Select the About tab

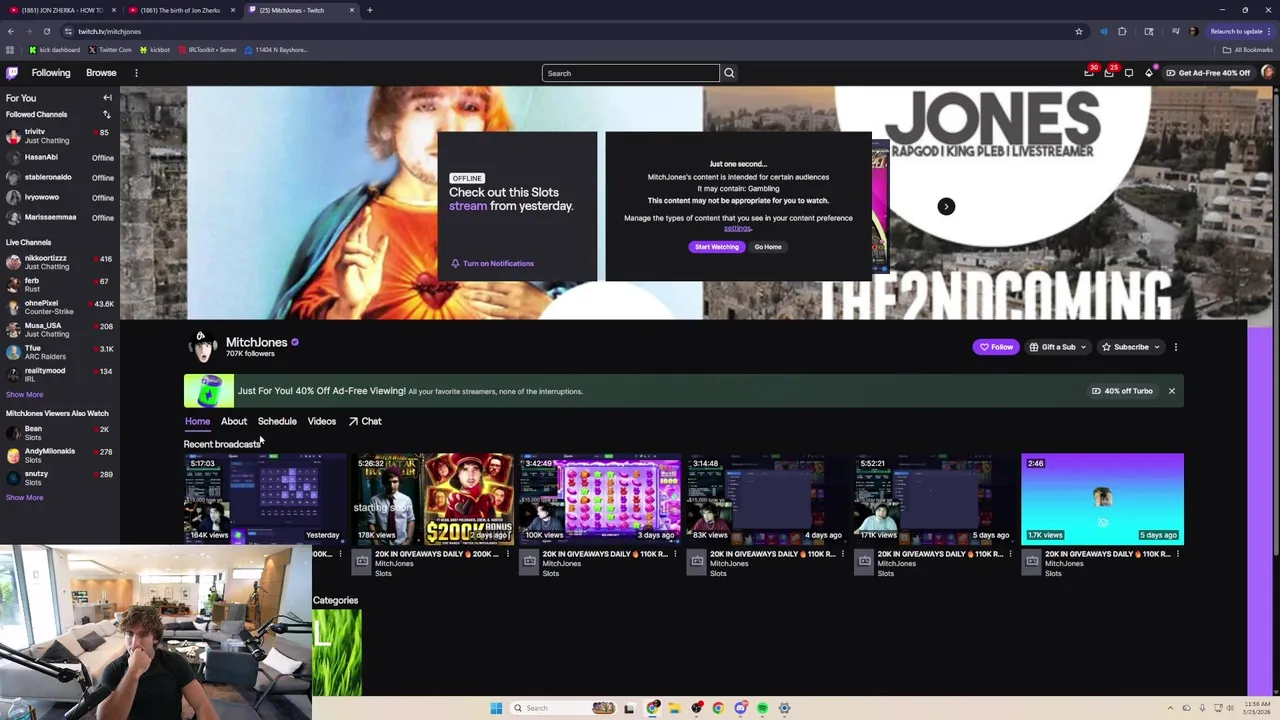tap(234, 421)
